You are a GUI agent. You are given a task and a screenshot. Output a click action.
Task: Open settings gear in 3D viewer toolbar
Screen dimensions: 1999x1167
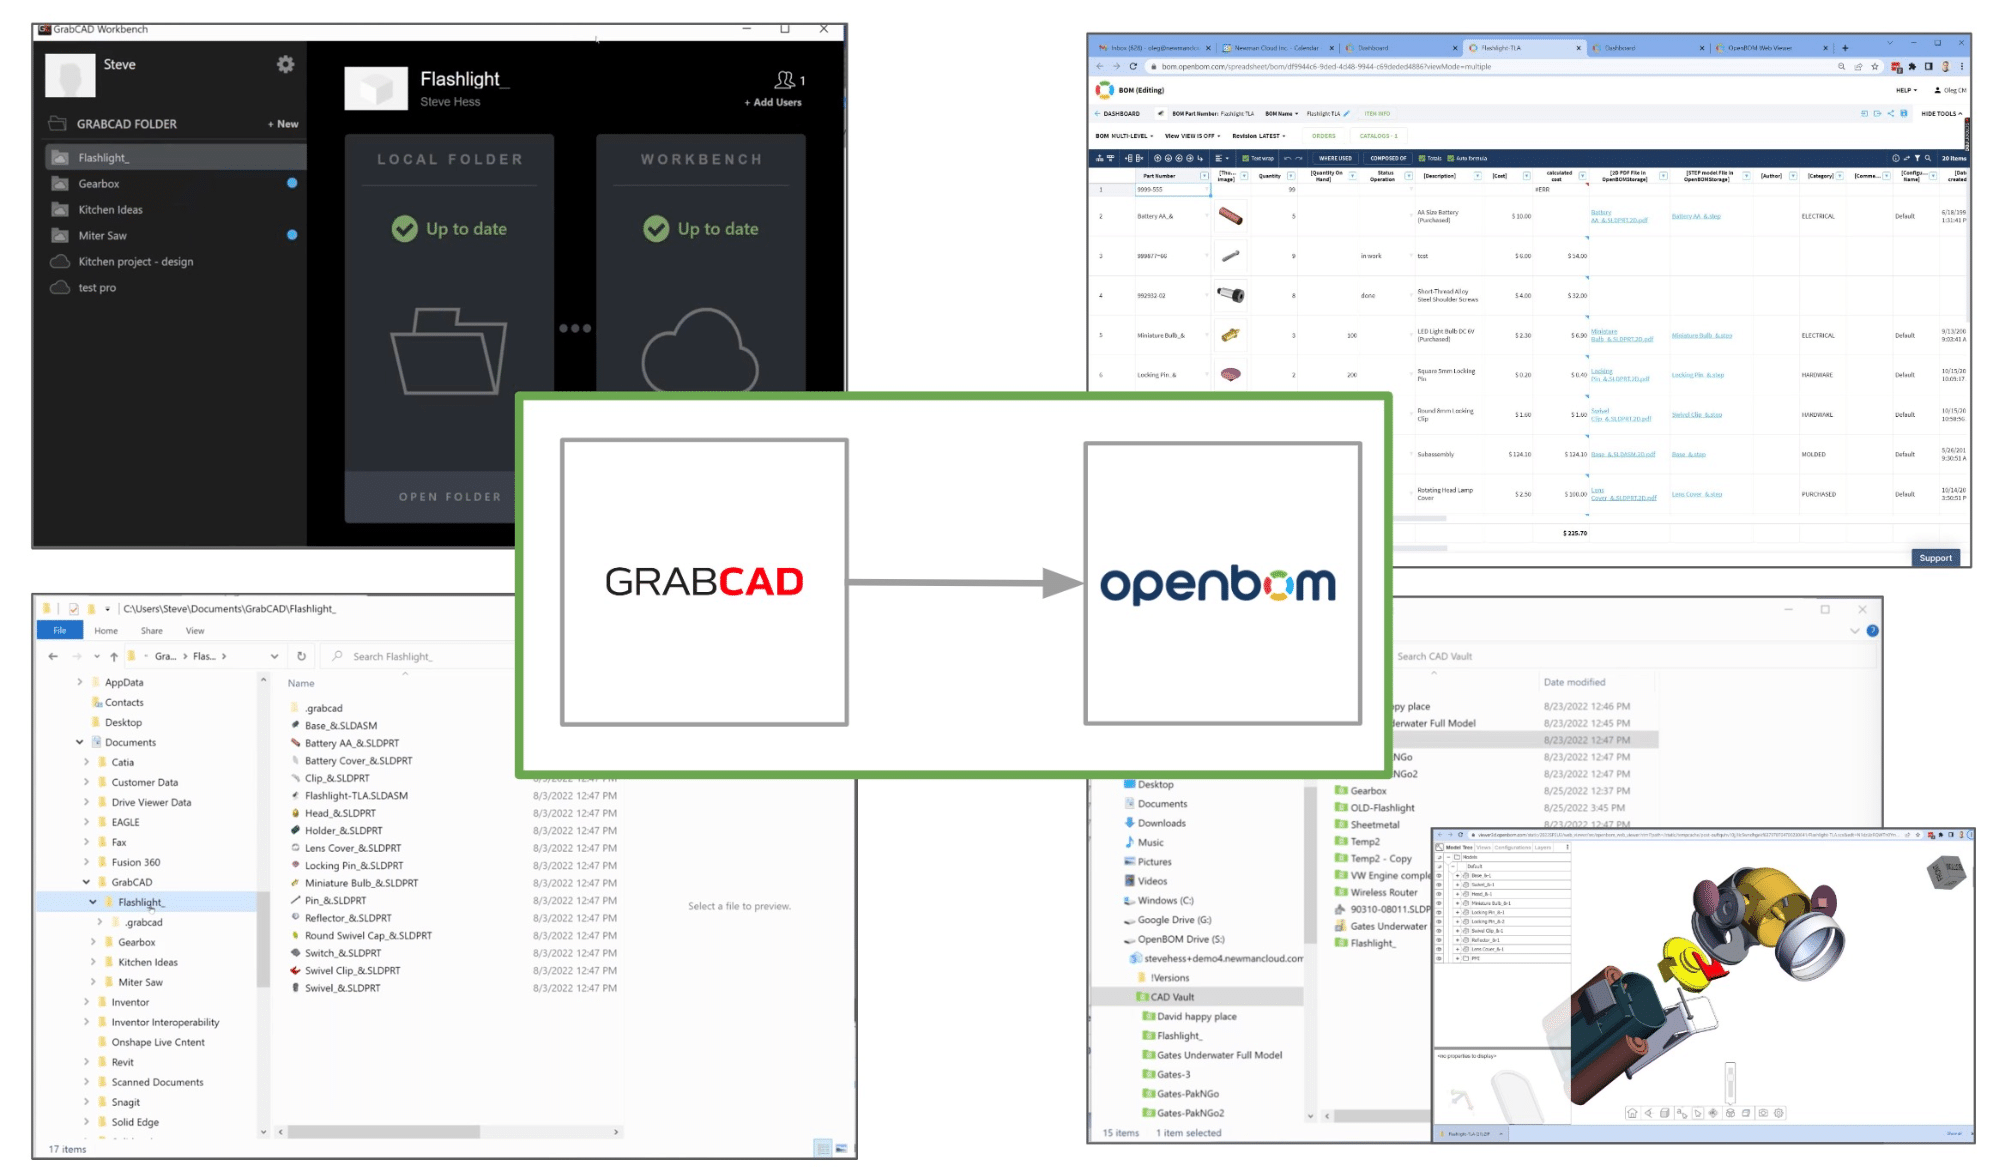(x=1779, y=1113)
